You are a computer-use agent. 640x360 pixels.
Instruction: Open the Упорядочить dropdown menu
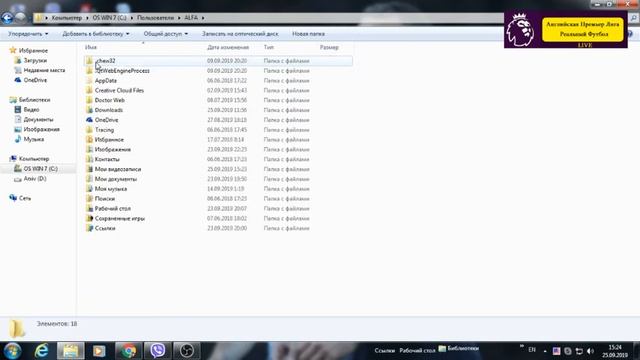tap(28, 34)
